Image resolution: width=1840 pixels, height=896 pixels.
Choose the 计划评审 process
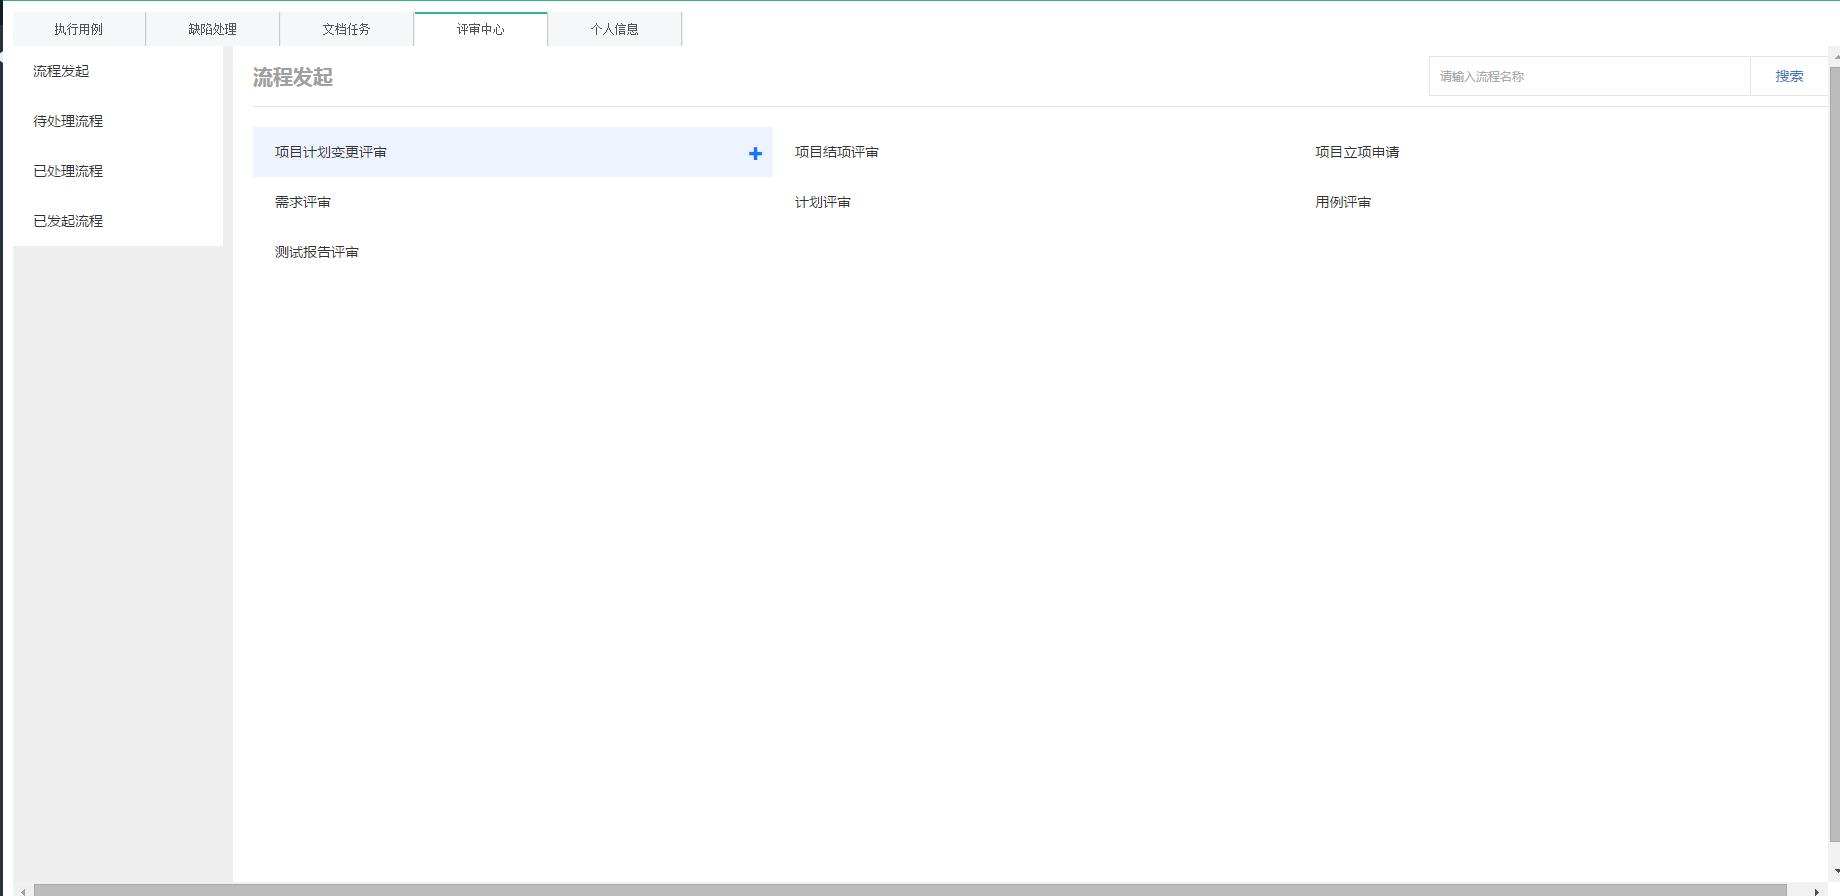pos(823,202)
